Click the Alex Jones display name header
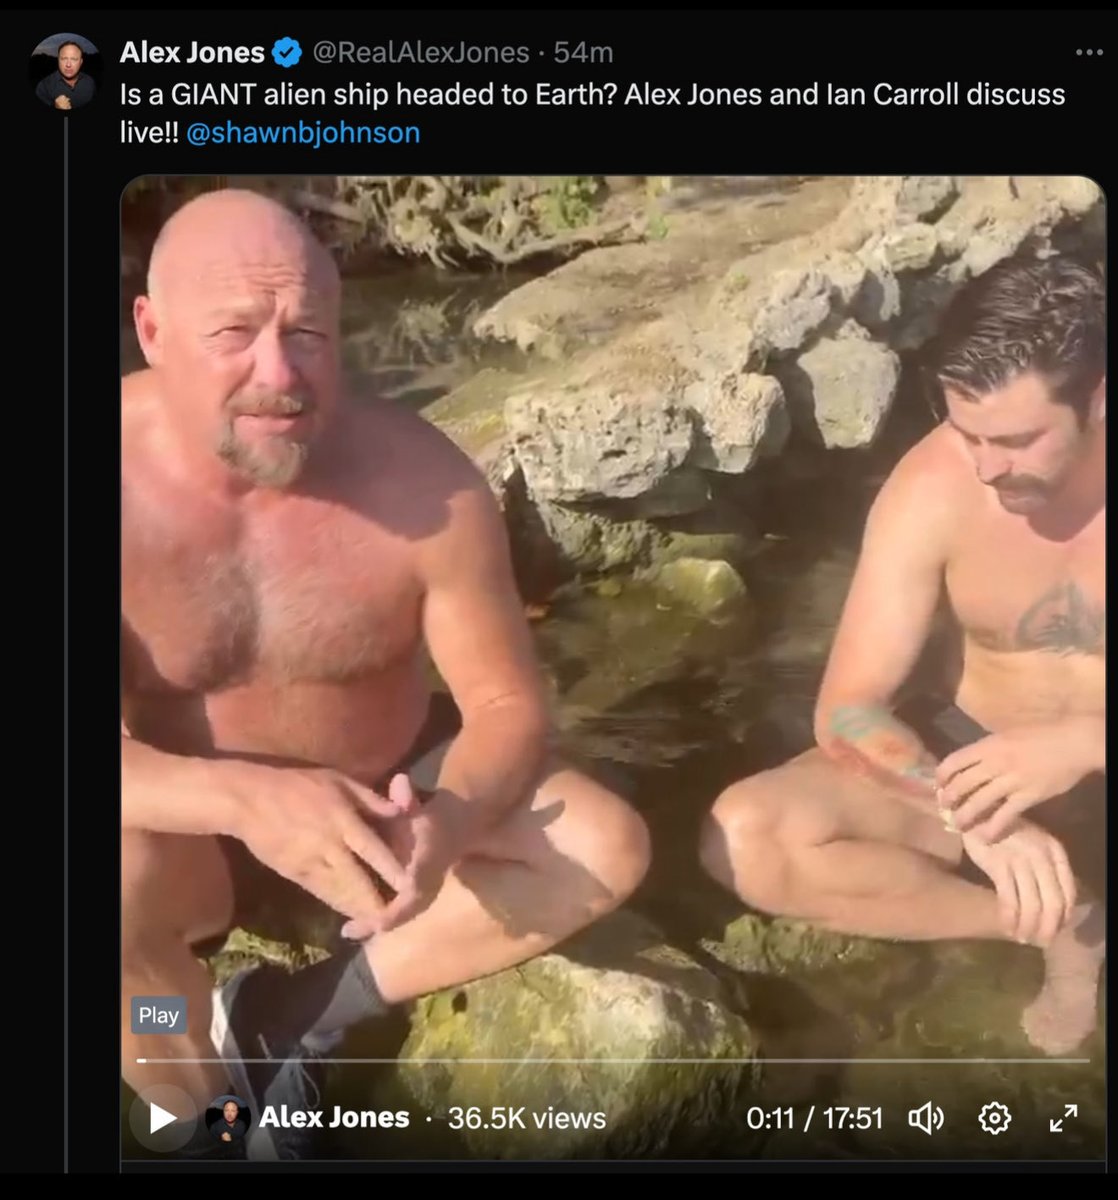 [192, 51]
